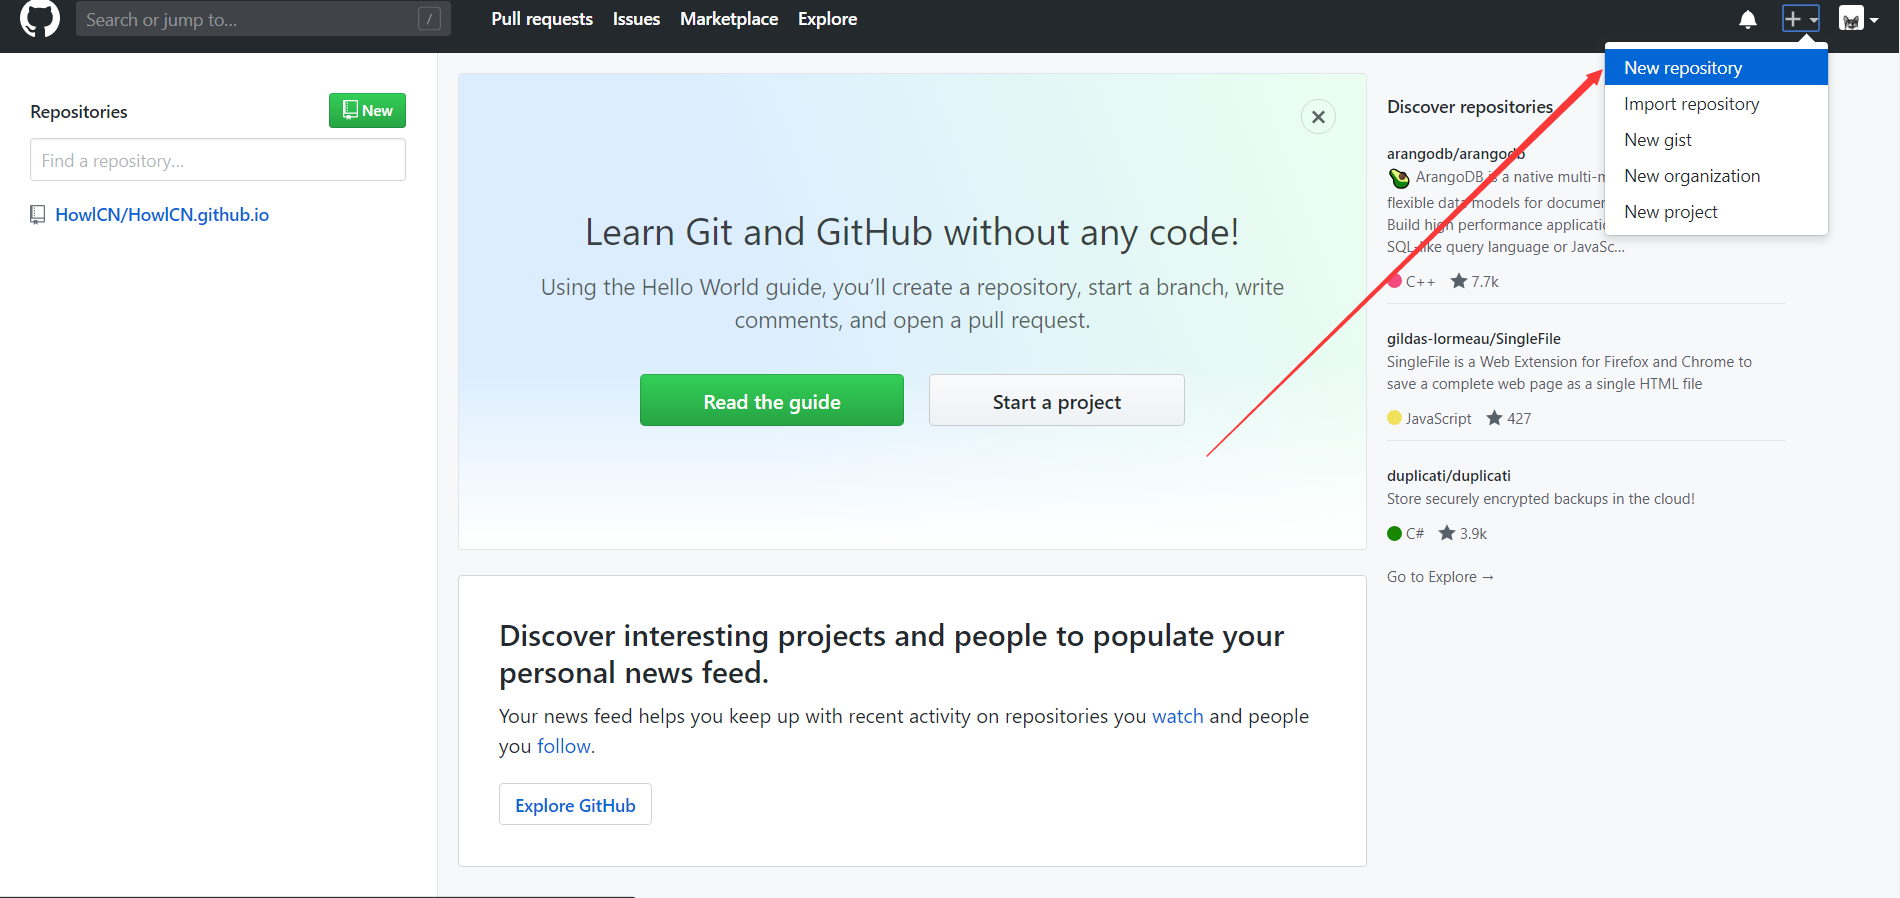Focus the Search or jump to field
This screenshot has height=898, width=1900.
263,19
